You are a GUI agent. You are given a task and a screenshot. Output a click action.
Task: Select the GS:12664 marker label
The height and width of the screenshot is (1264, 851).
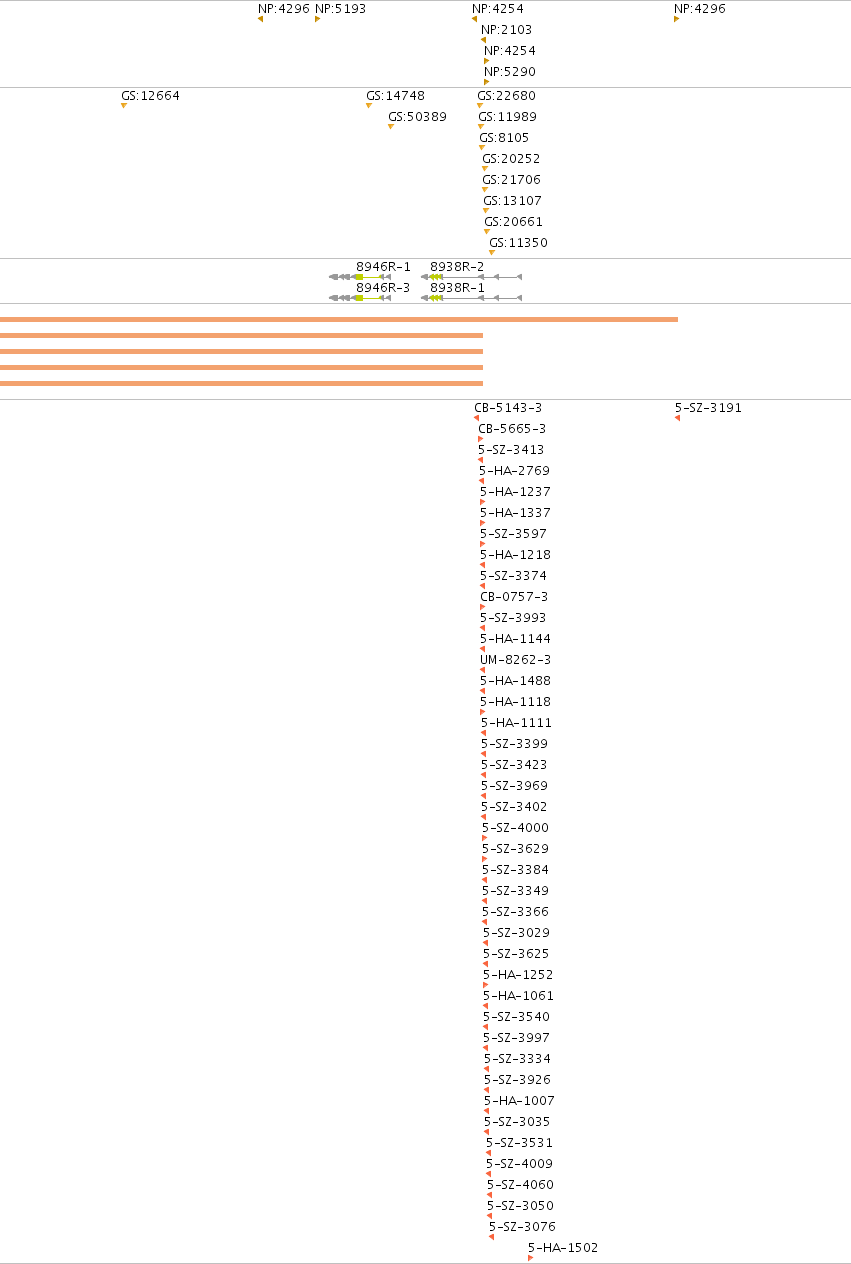[x=150, y=97]
